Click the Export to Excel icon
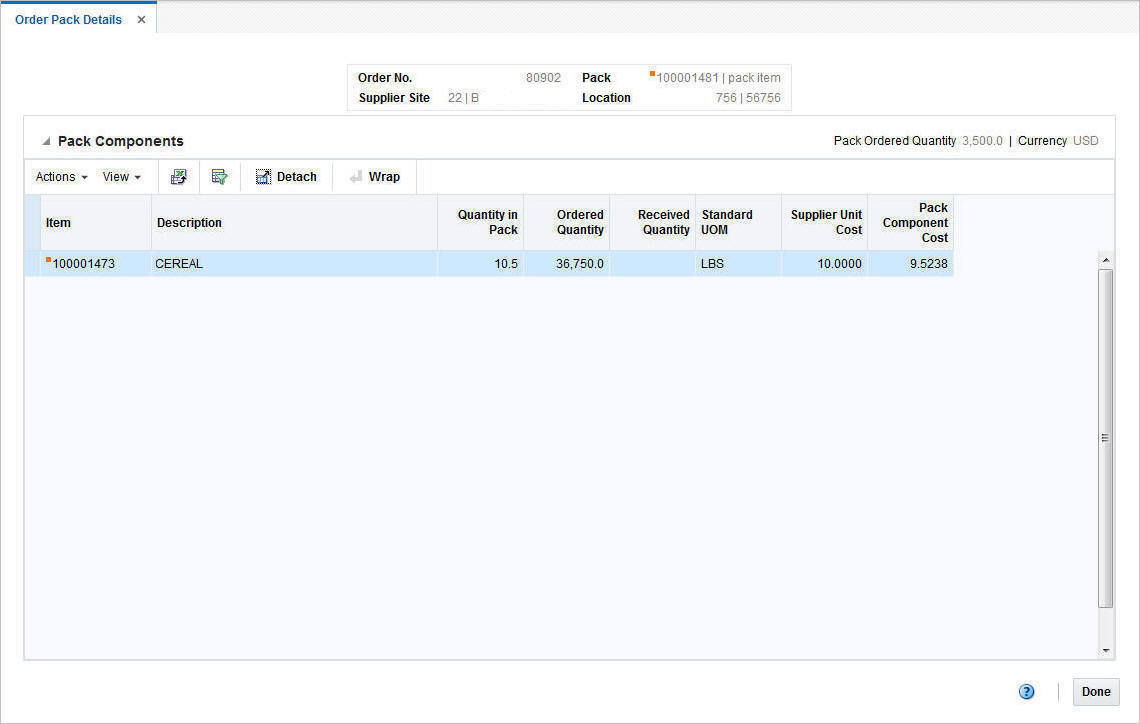1140x724 pixels. (179, 177)
